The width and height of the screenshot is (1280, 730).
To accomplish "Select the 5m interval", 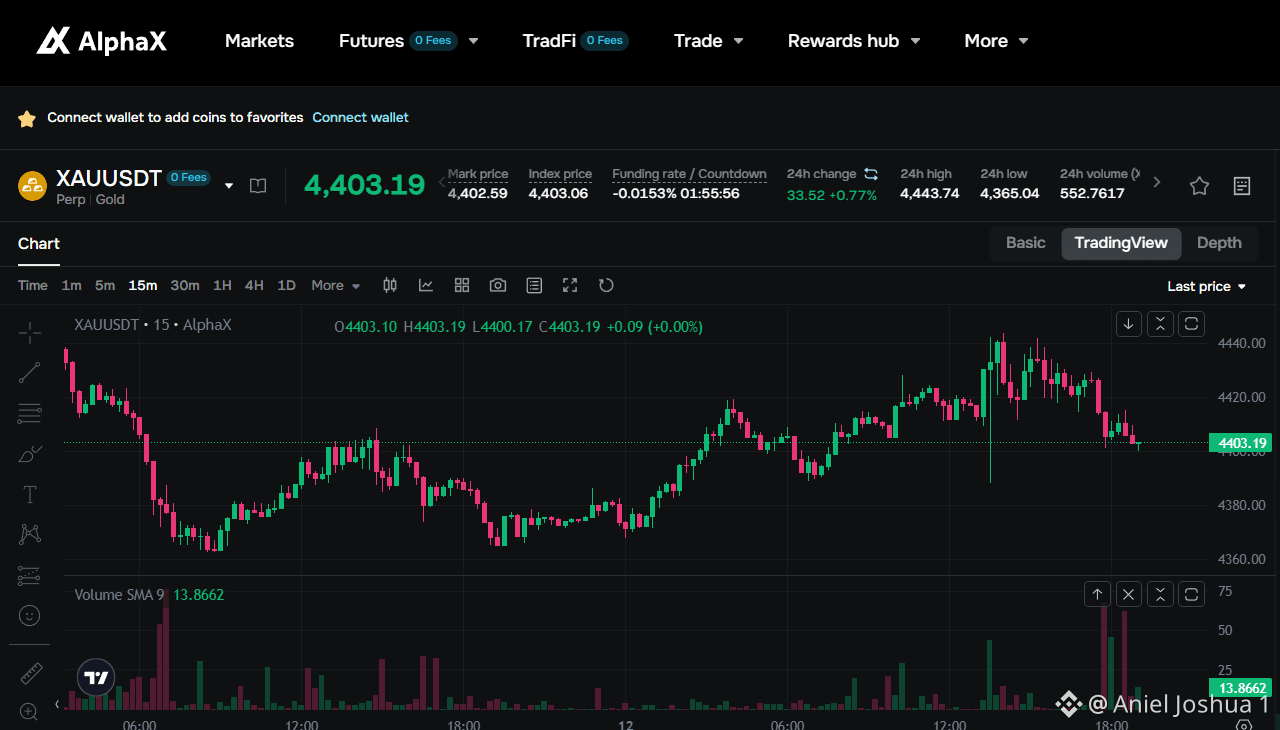I will [x=105, y=285].
